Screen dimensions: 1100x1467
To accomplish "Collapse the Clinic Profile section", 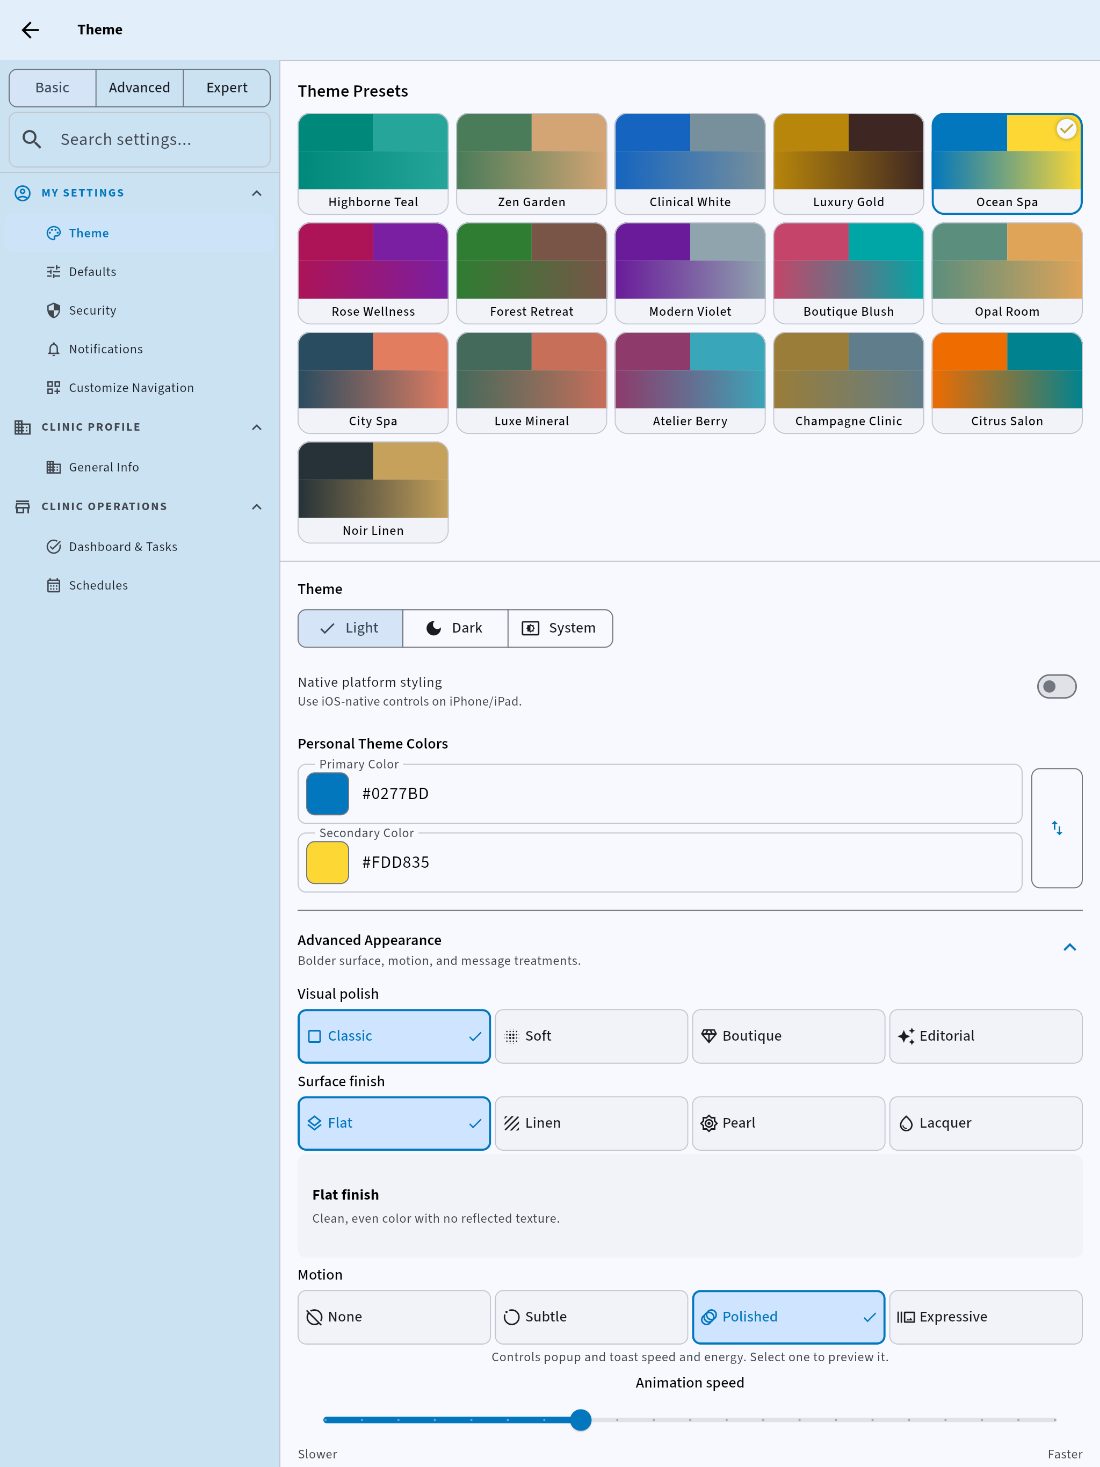I will 257,427.
